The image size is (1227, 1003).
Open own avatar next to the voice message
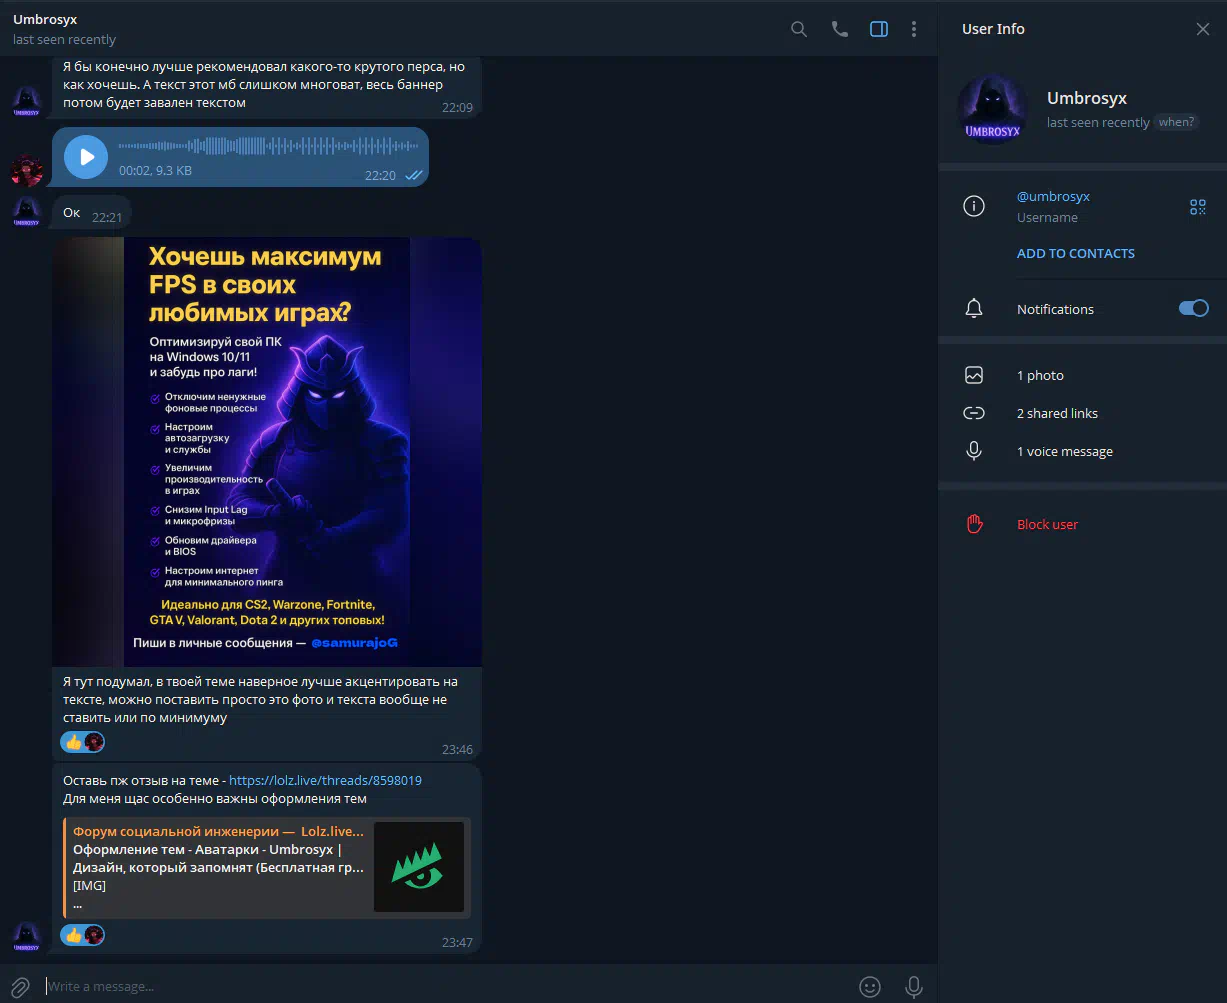(27, 171)
